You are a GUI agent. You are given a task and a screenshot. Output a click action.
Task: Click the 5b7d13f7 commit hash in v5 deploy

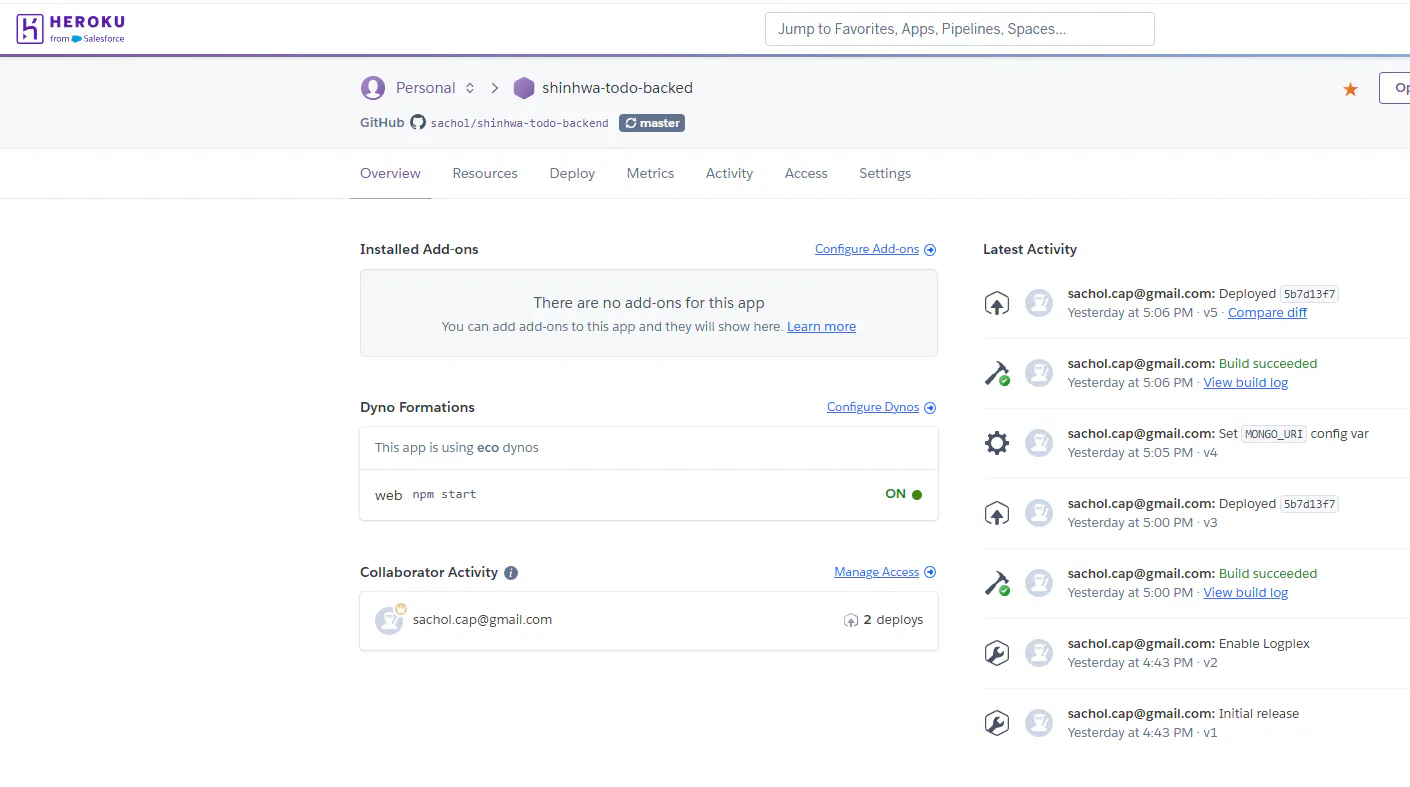click(x=1309, y=294)
